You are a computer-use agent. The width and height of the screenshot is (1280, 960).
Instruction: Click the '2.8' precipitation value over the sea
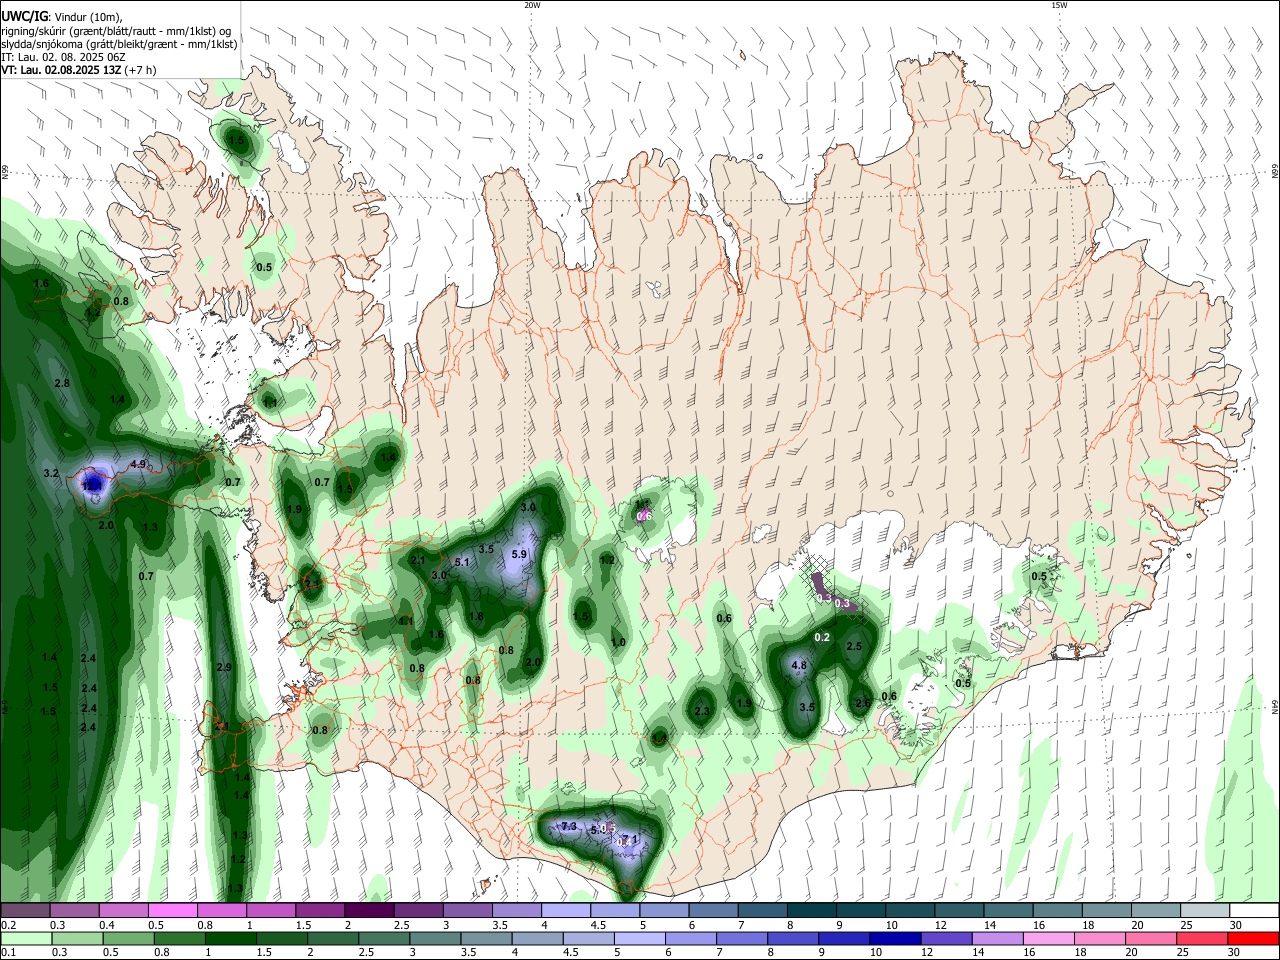tap(62, 383)
